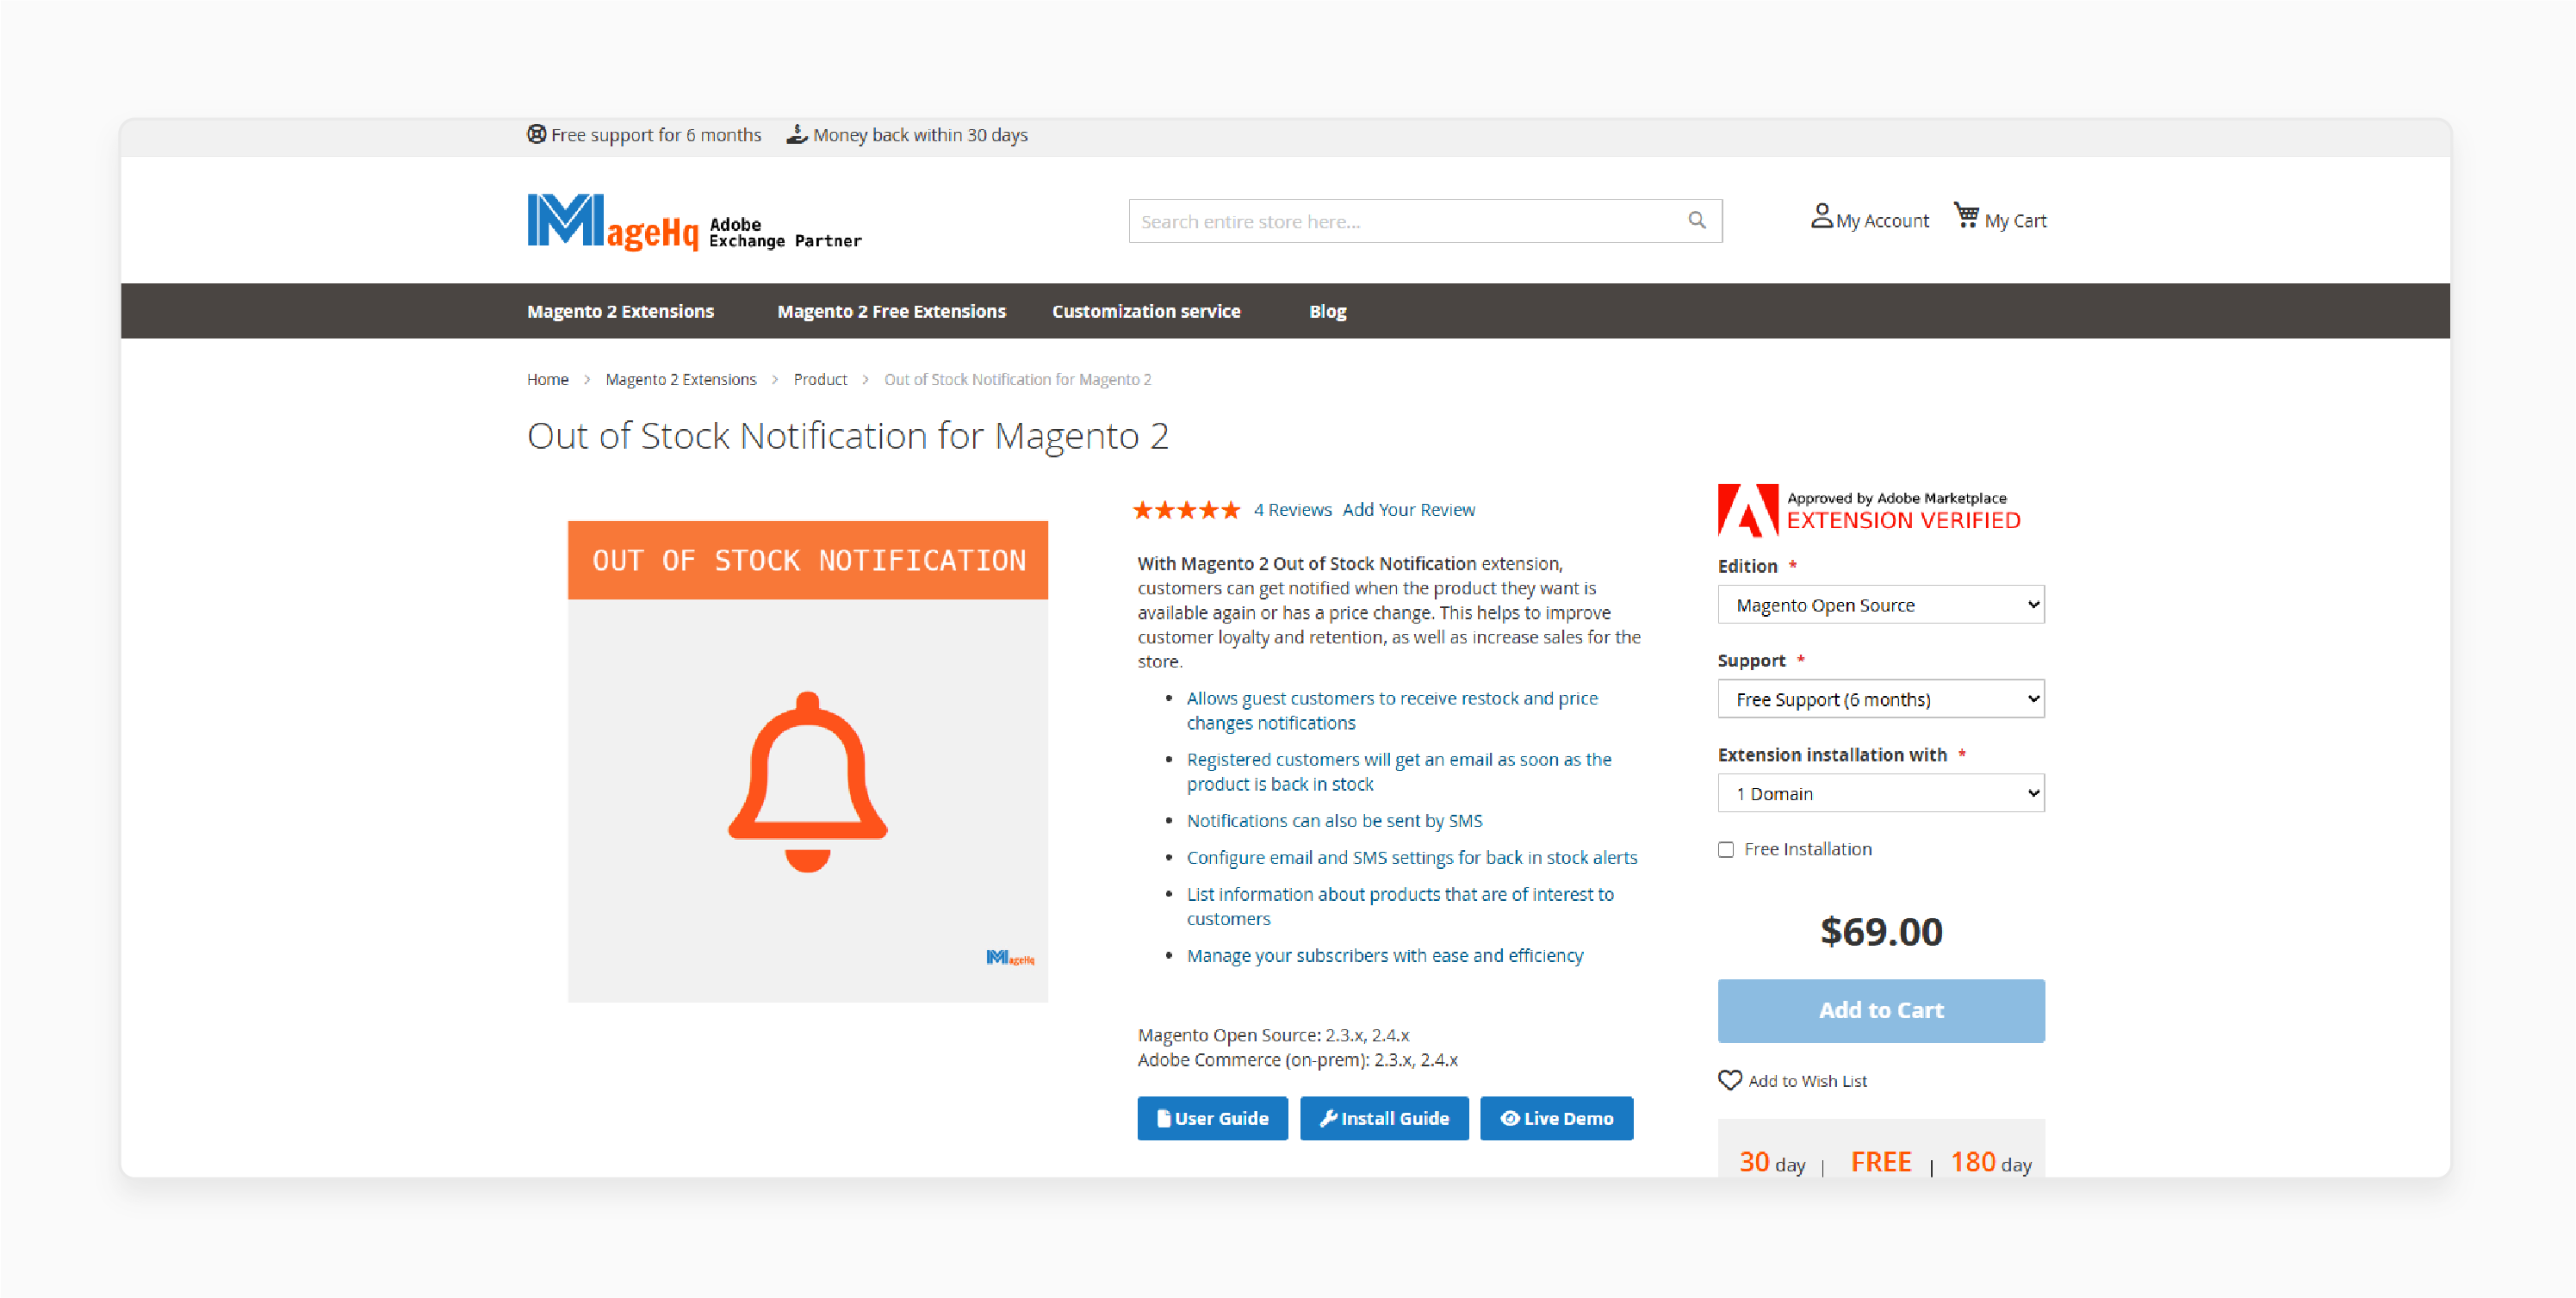Open the My Cart shopping cart icon
The height and width of the screenshot is (1298, 2576).
click(1966, 216)
